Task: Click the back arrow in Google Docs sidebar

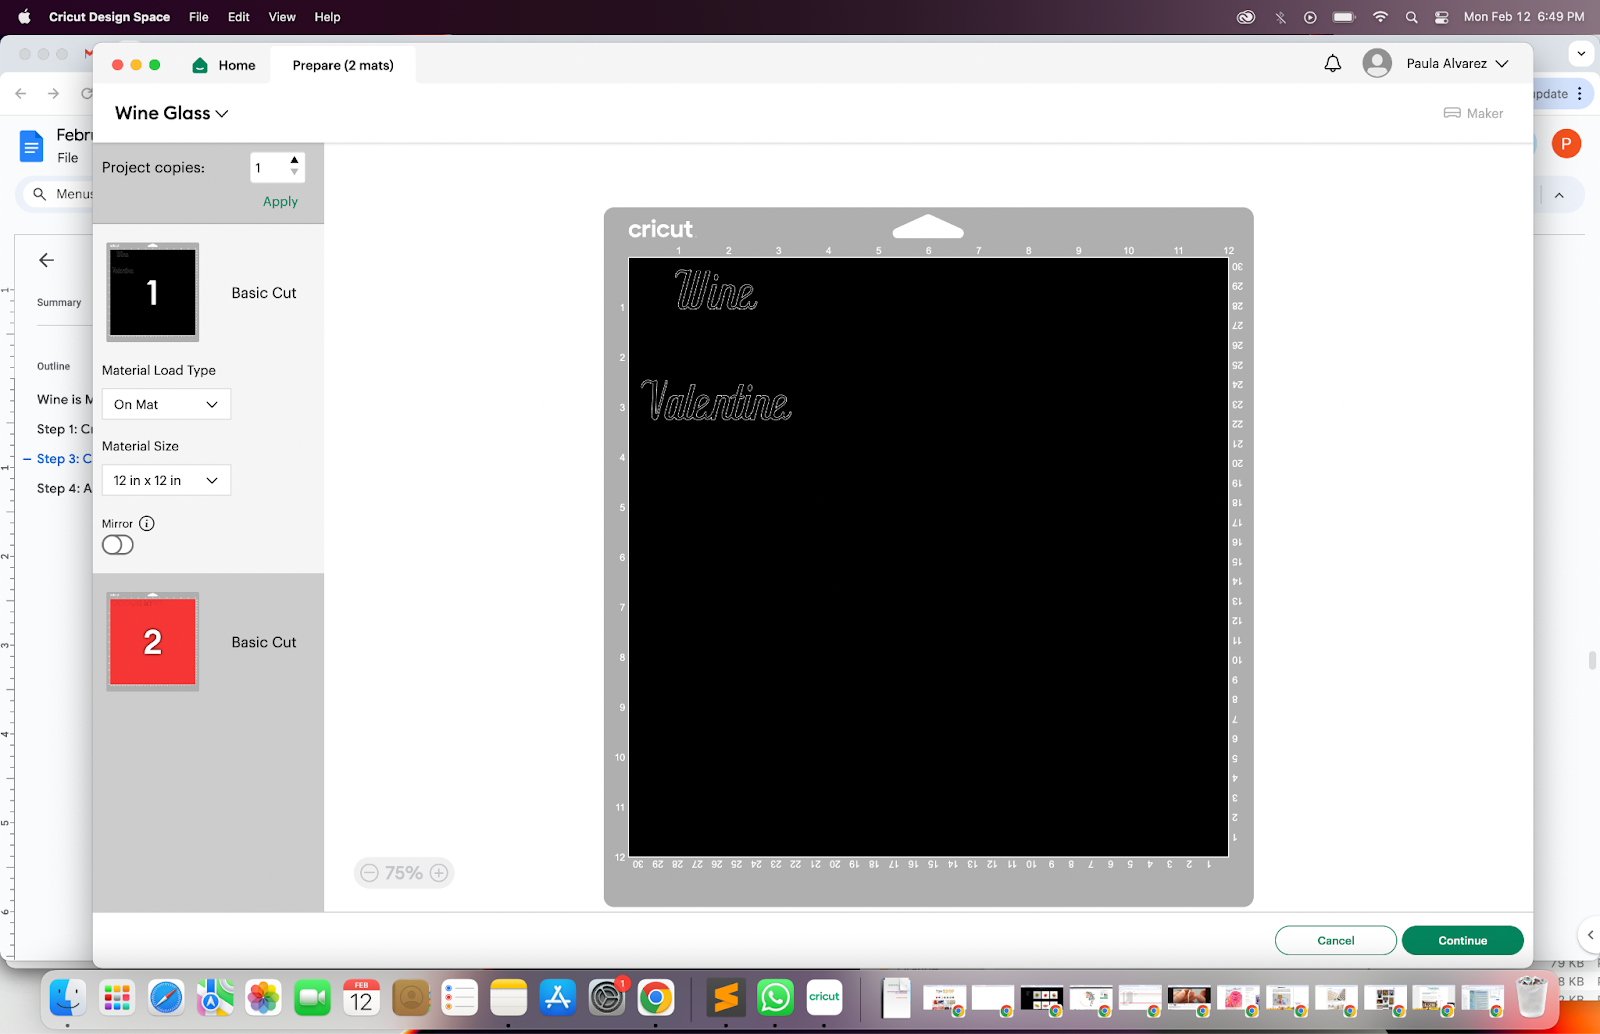Action: tap(46, 260)
